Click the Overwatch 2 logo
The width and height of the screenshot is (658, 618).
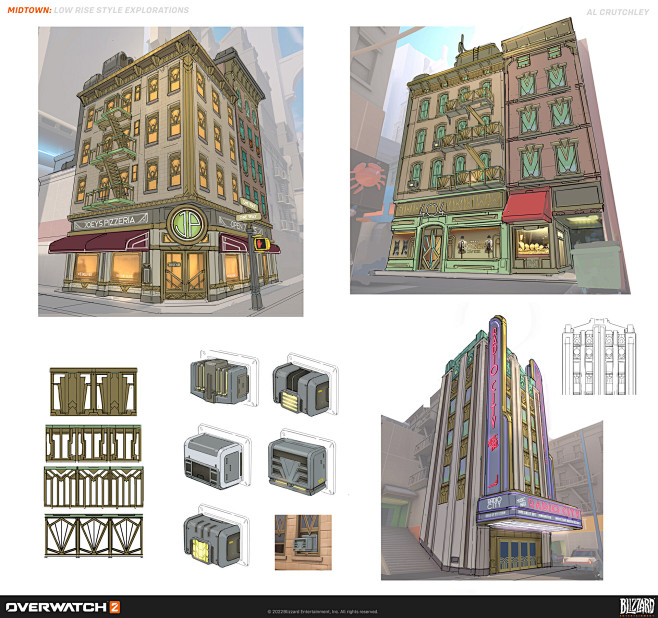[63, 607]
